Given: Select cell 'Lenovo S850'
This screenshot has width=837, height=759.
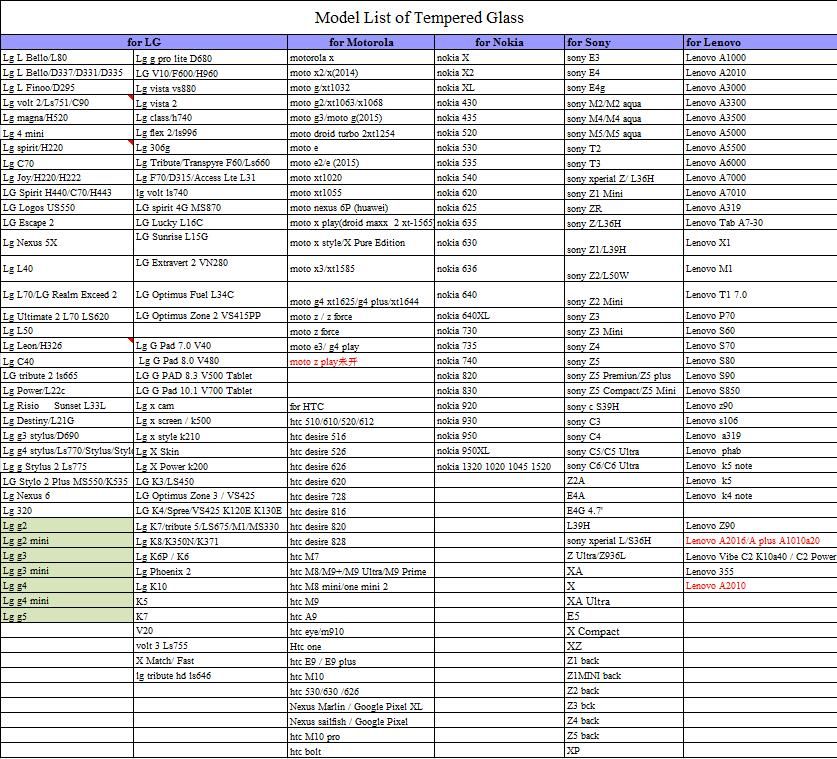Looking at the screenshot, I should pyautogui.click(x=760, y=391).
